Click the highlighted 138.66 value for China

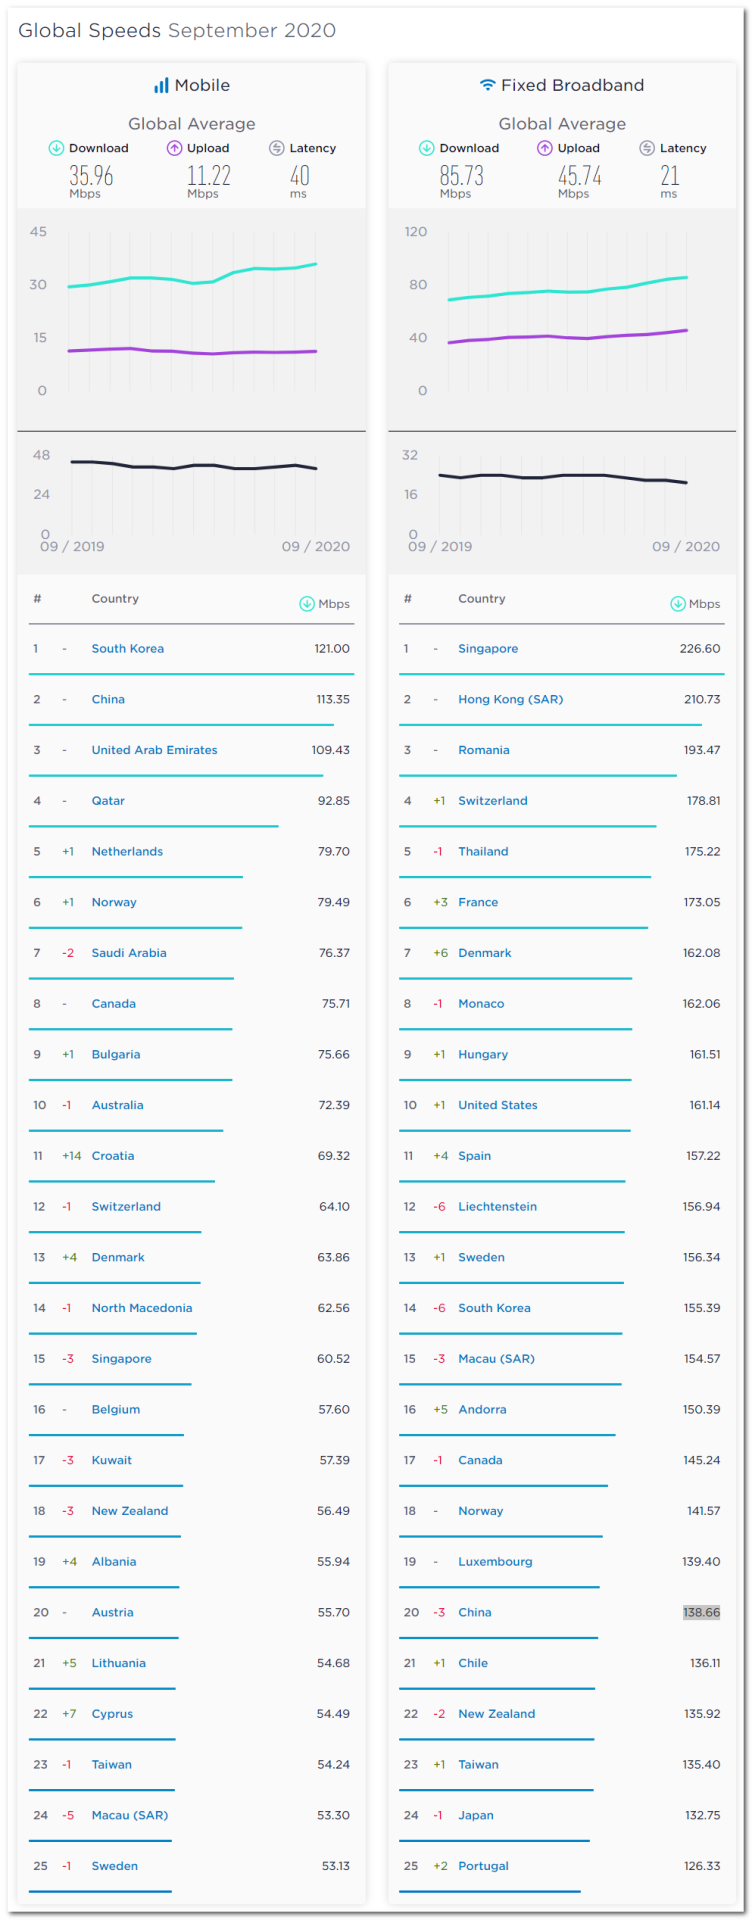pos(701,1613)
